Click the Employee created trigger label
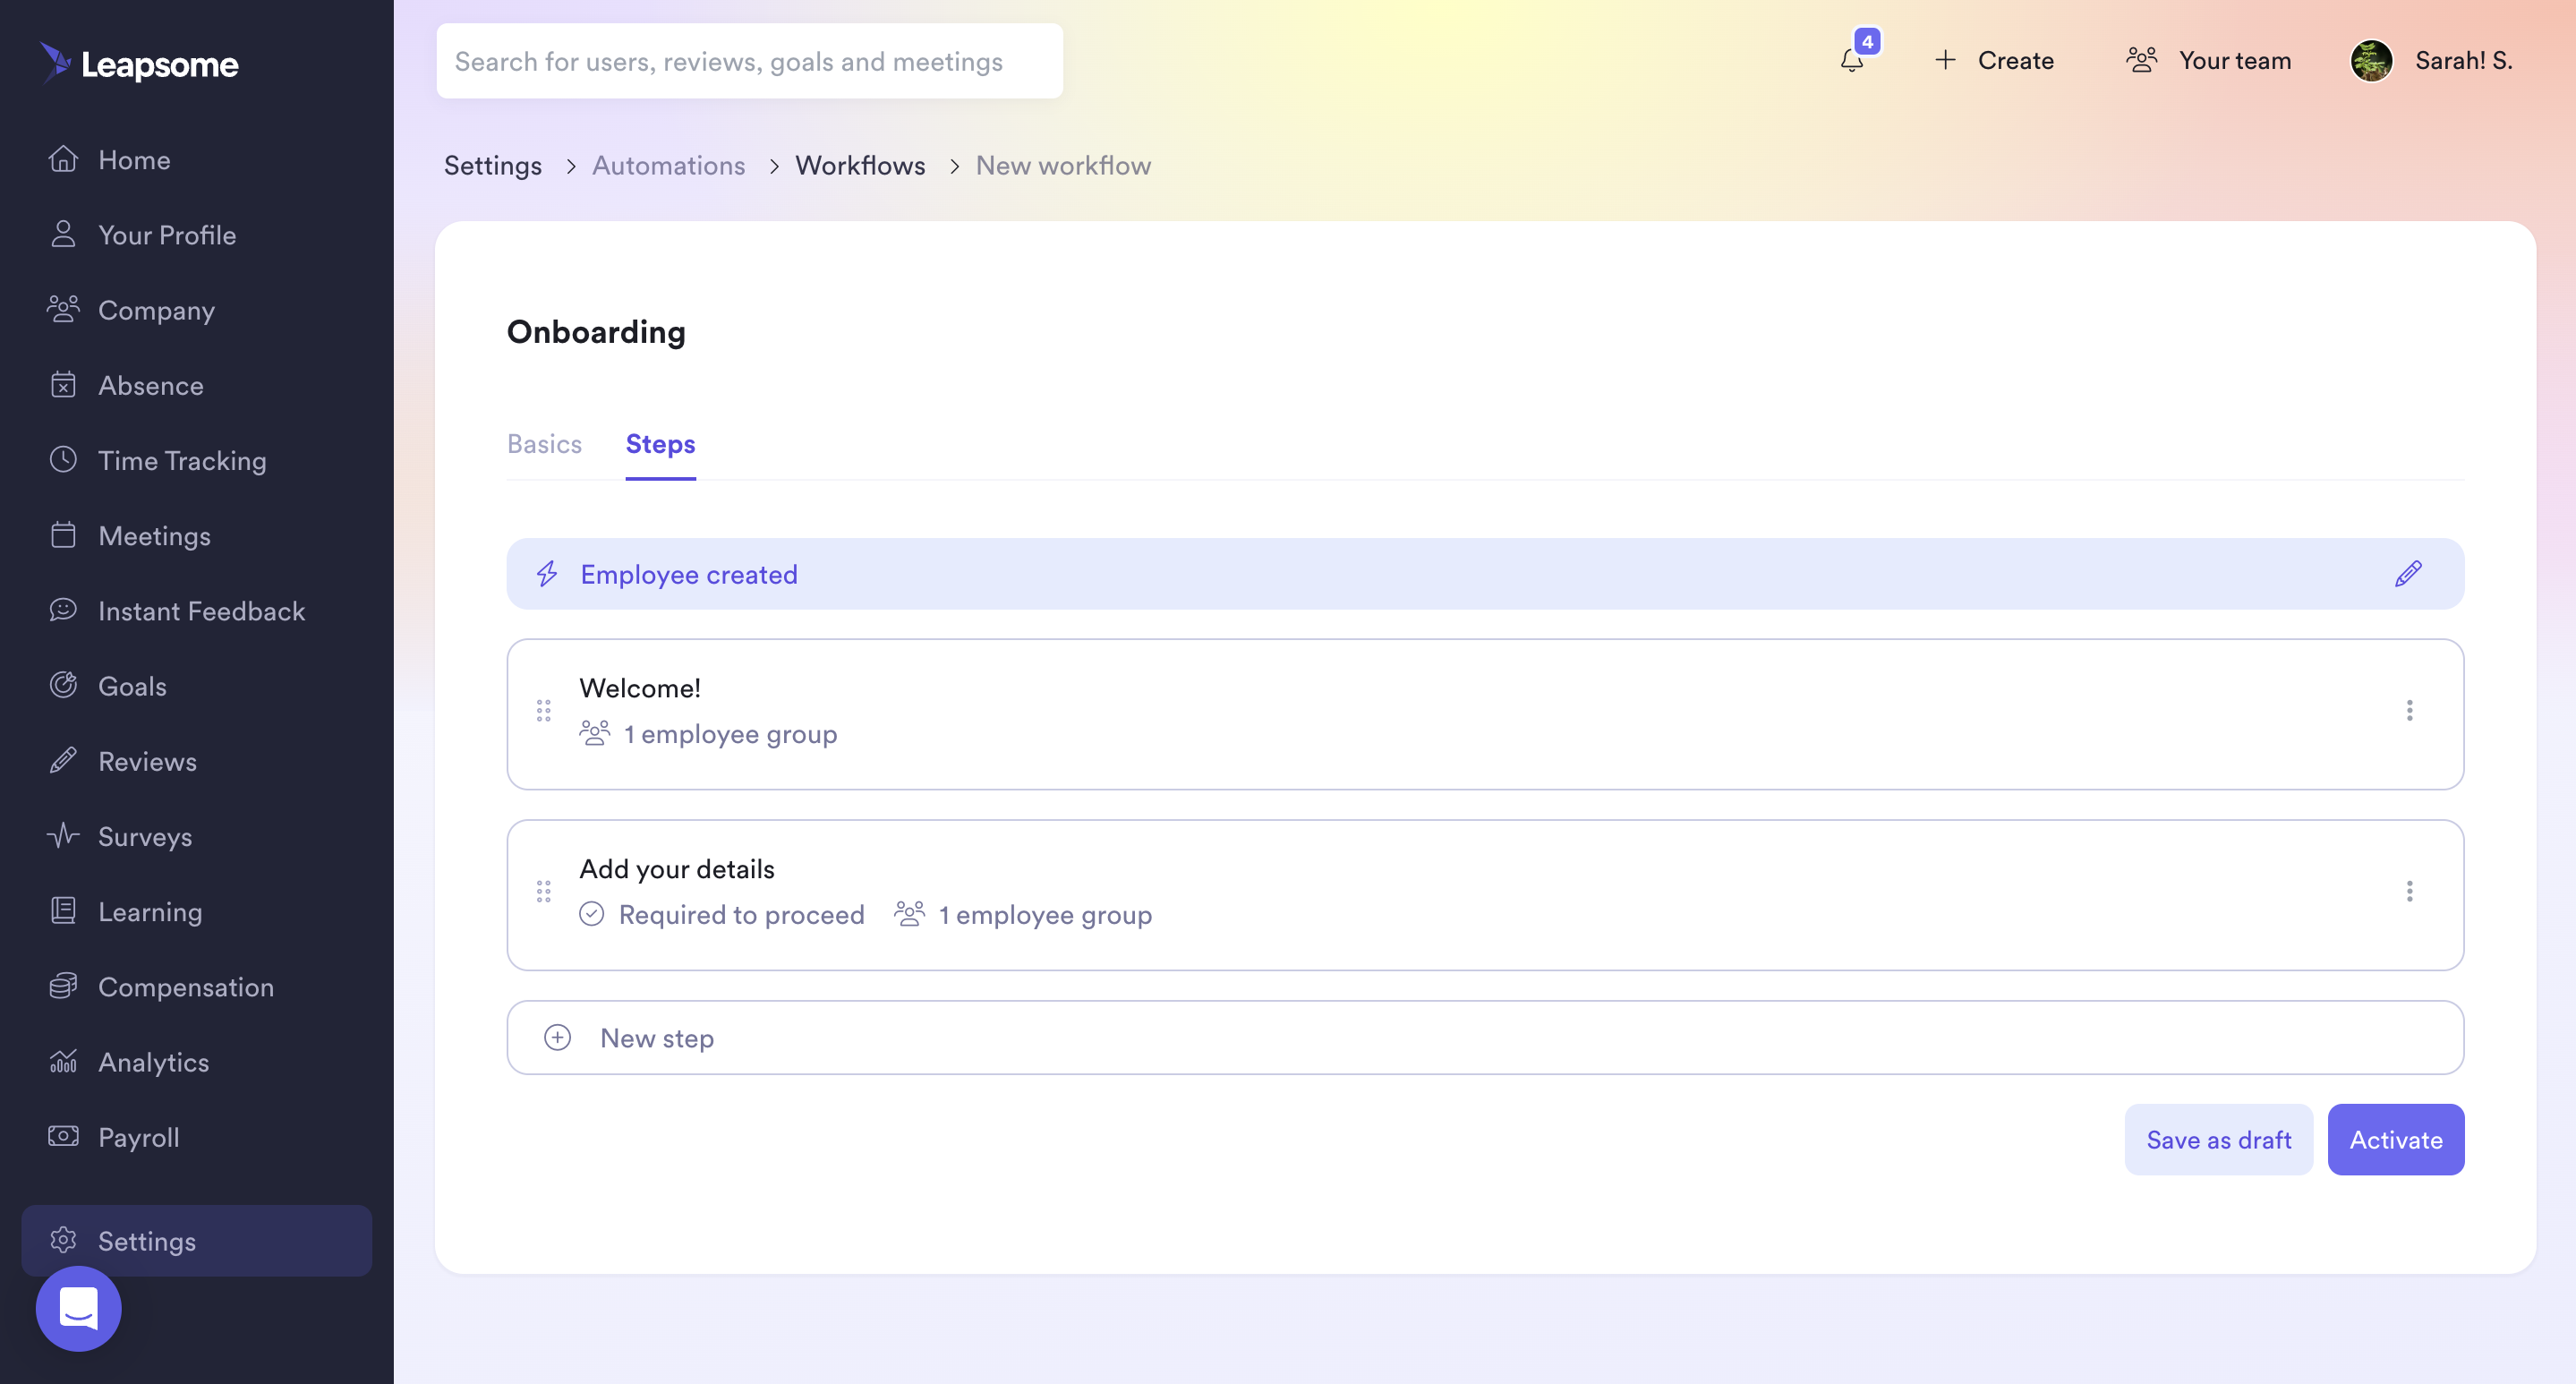Screen dimensions: 2576x1384 coord(689,574)
